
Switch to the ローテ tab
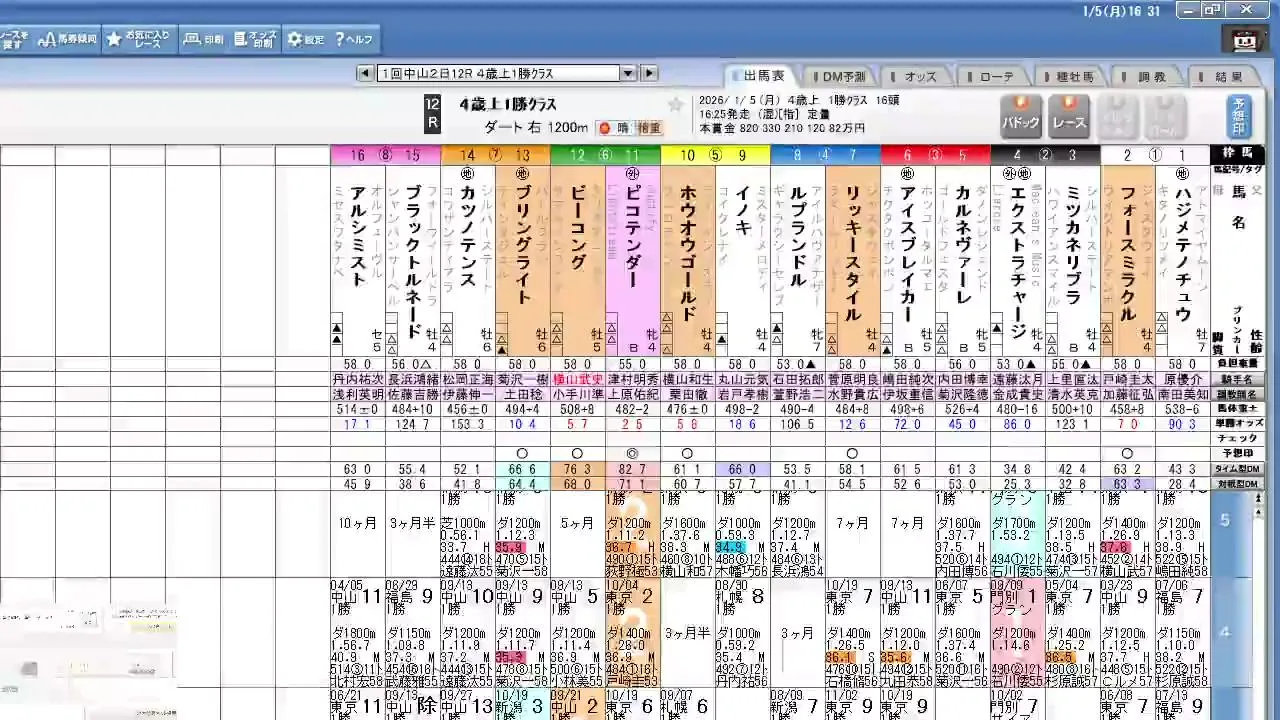point(993,76)
